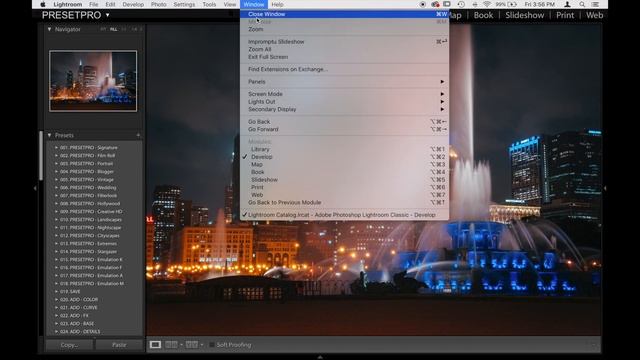640x360 pixels.
Task: Collapse the Navigator panel
Action: tap(49, 29)
